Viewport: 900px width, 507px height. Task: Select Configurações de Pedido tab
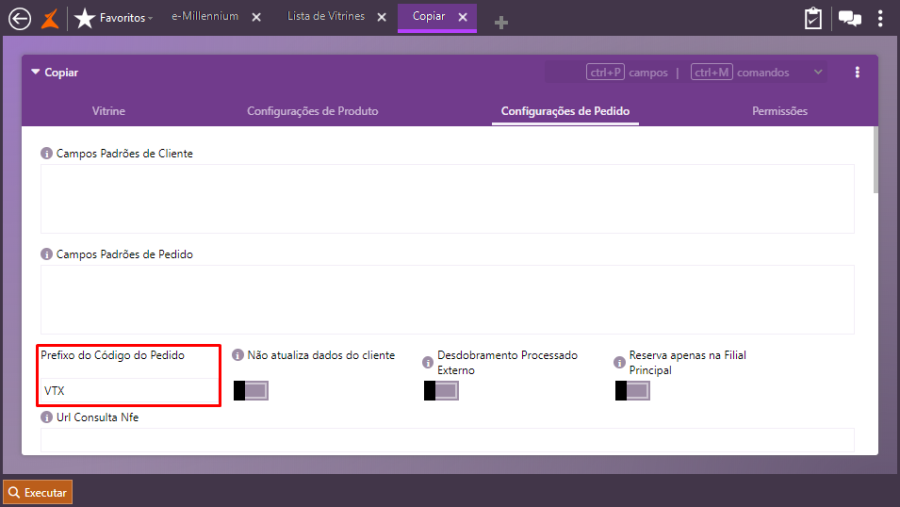click(565, 111)
